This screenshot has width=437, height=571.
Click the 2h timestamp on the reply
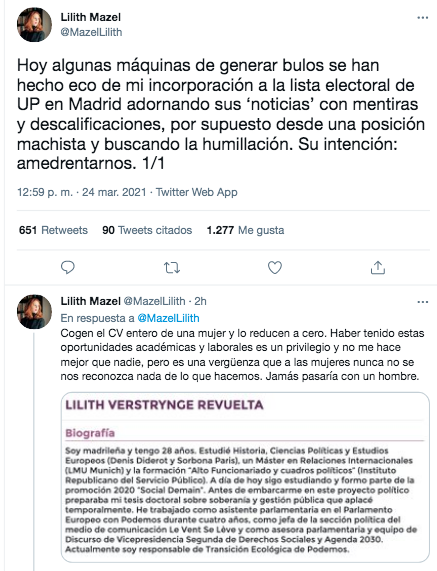coord(200,301)
